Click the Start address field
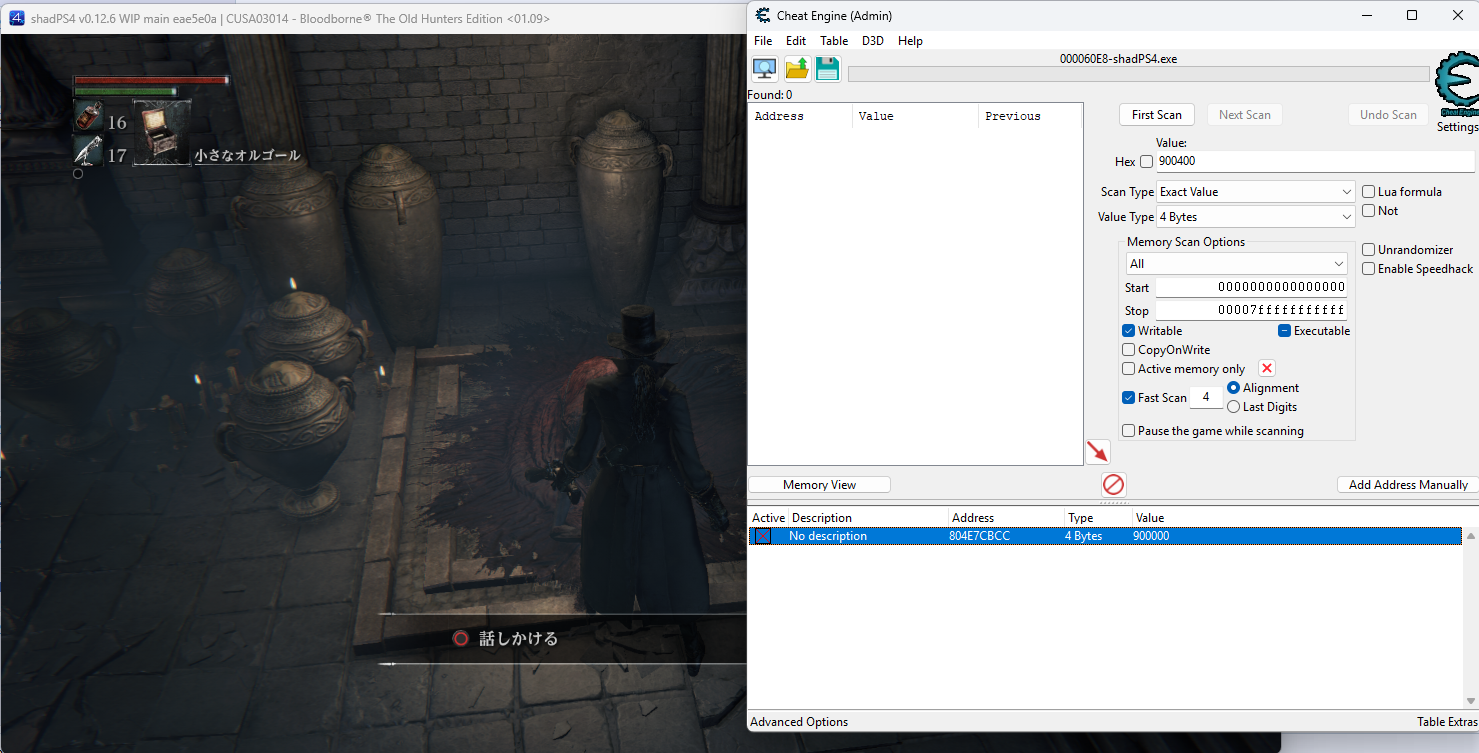 [1251, 287]
